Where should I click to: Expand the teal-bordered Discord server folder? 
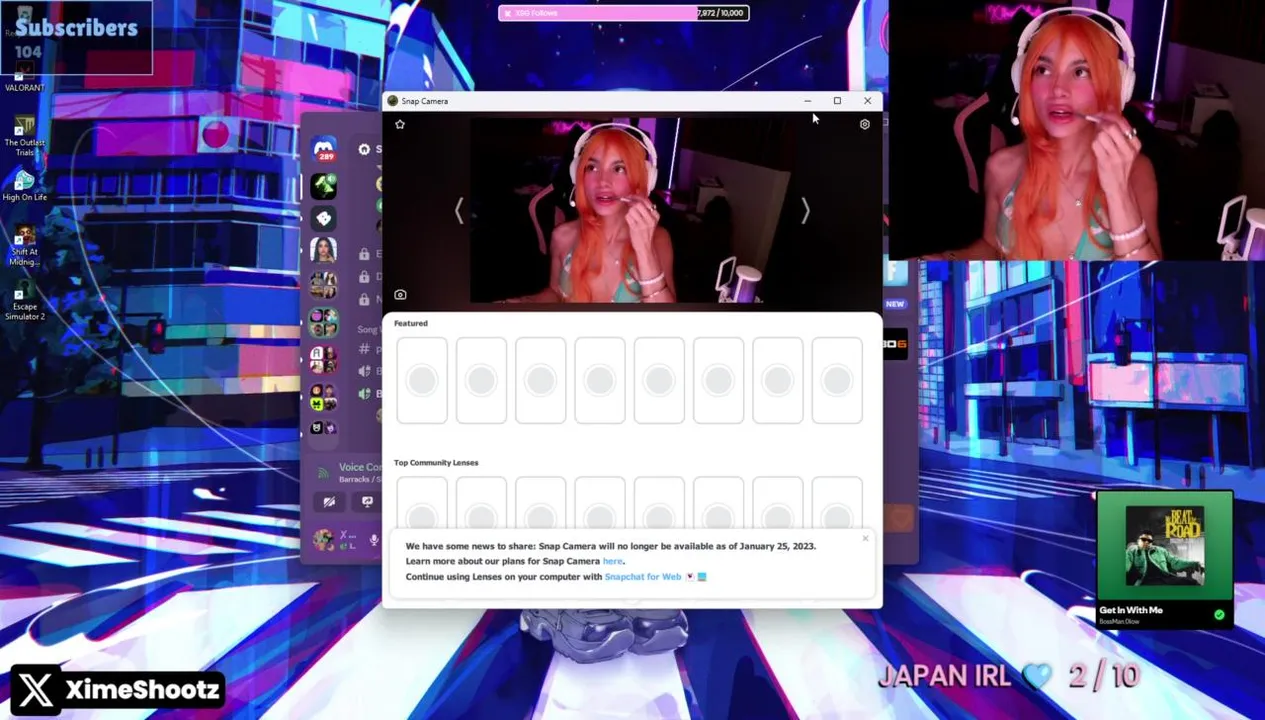tap(324, 321)
